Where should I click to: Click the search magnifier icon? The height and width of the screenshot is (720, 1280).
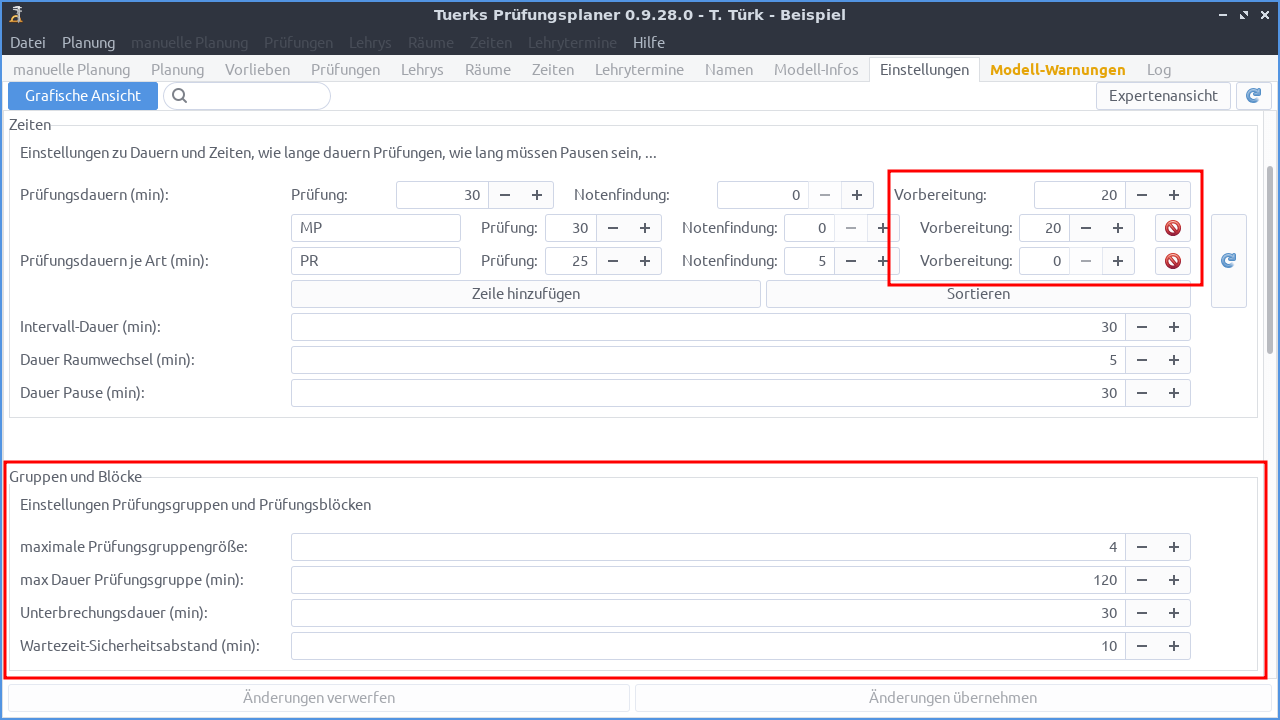coord(180,96)
